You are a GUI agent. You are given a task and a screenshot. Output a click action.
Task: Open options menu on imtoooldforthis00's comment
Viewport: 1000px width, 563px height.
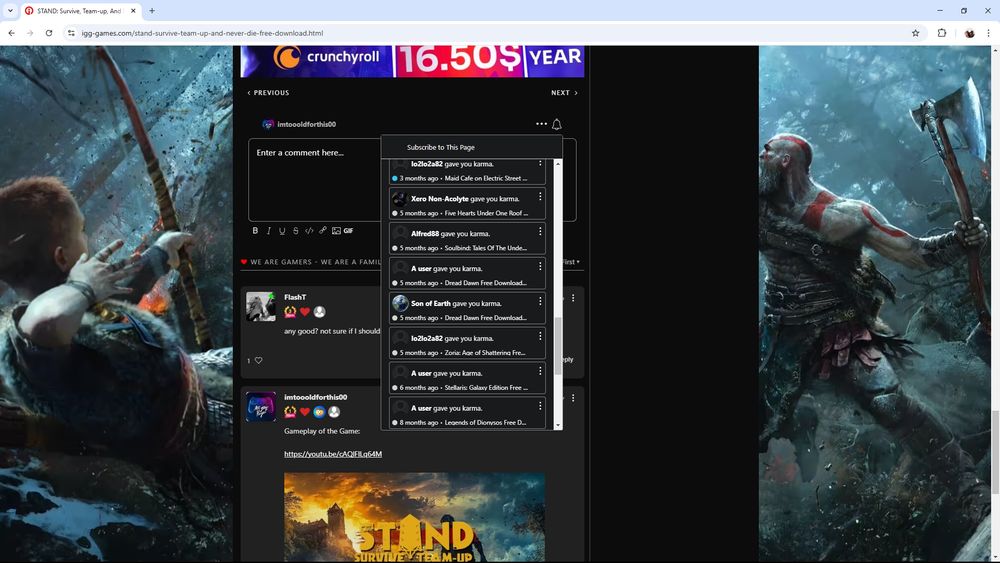coord(573,398)
